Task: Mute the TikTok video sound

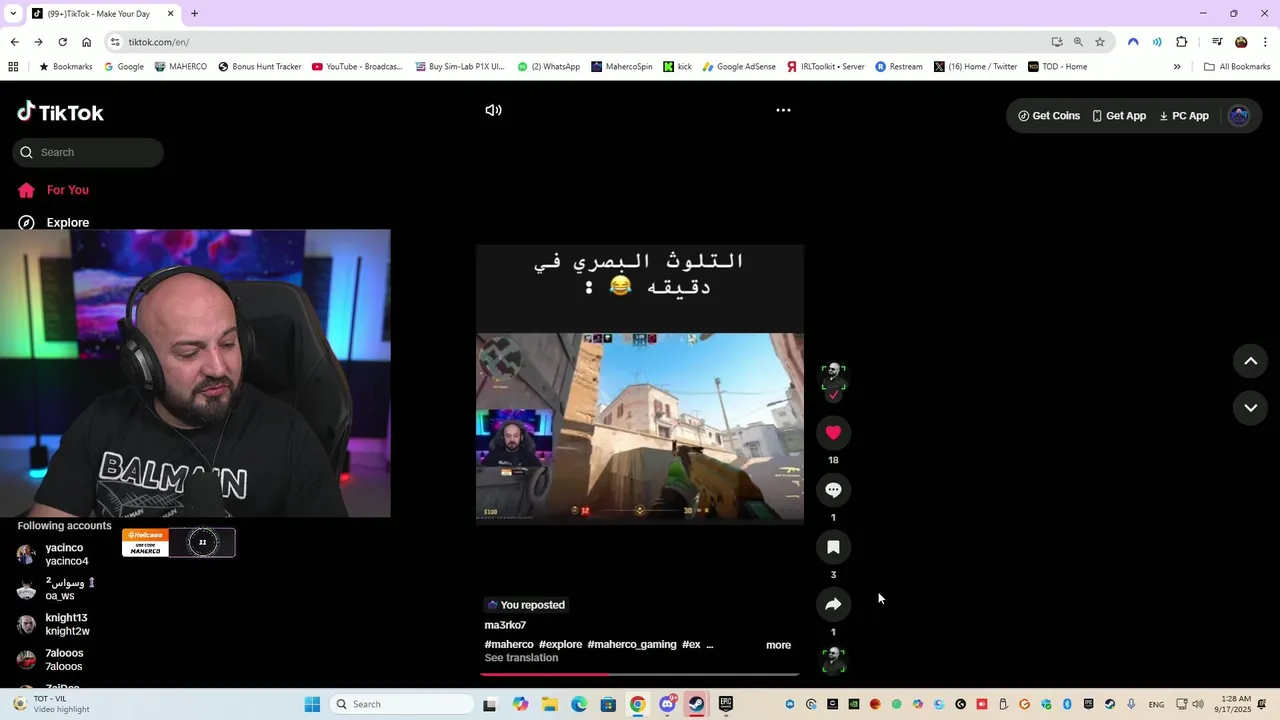Action: click(x=493, y=110)
